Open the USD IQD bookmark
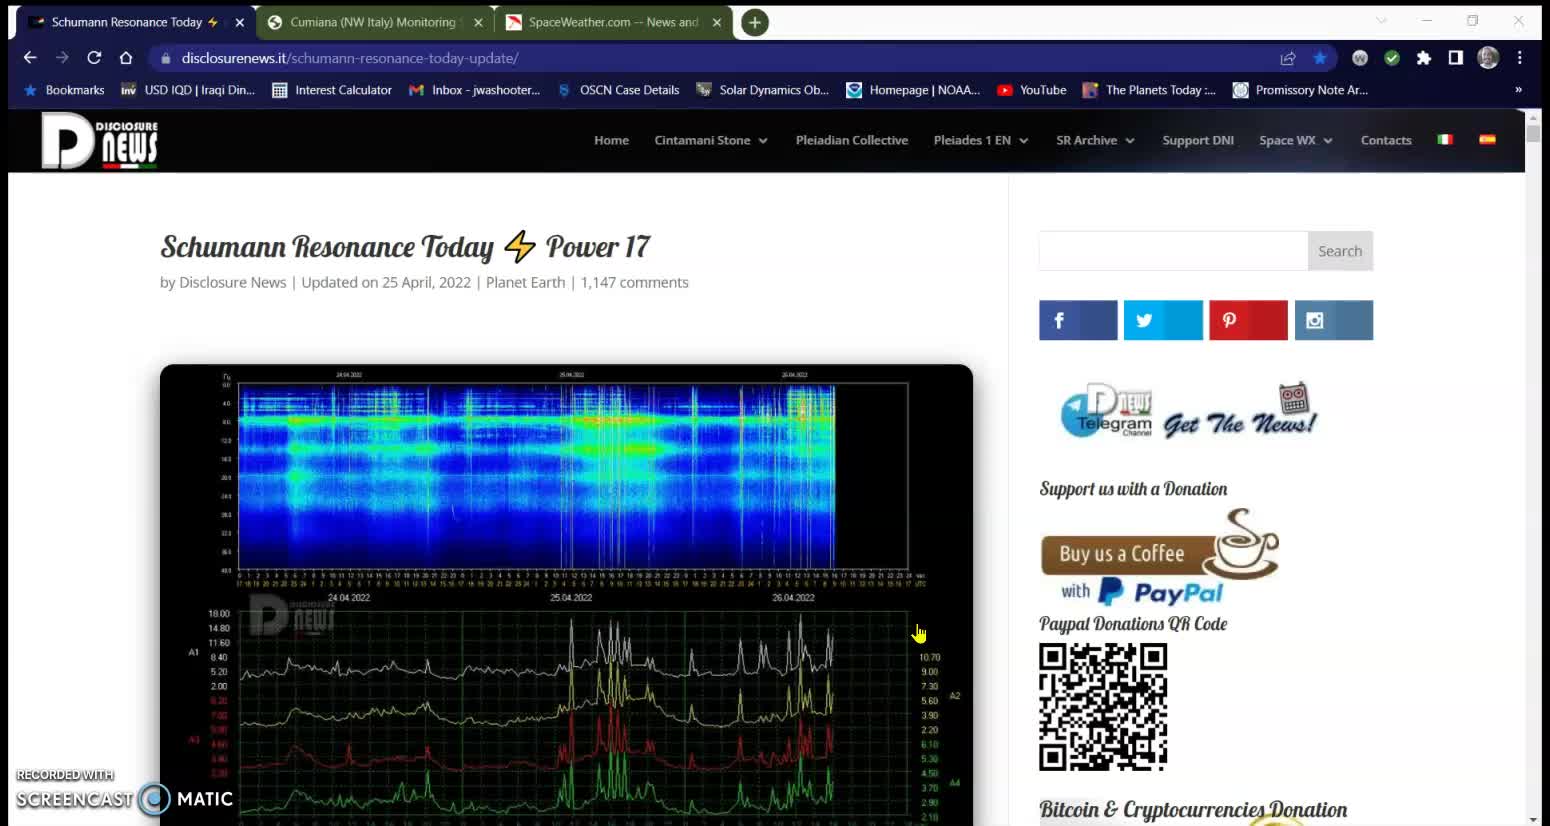 [188, 90]
